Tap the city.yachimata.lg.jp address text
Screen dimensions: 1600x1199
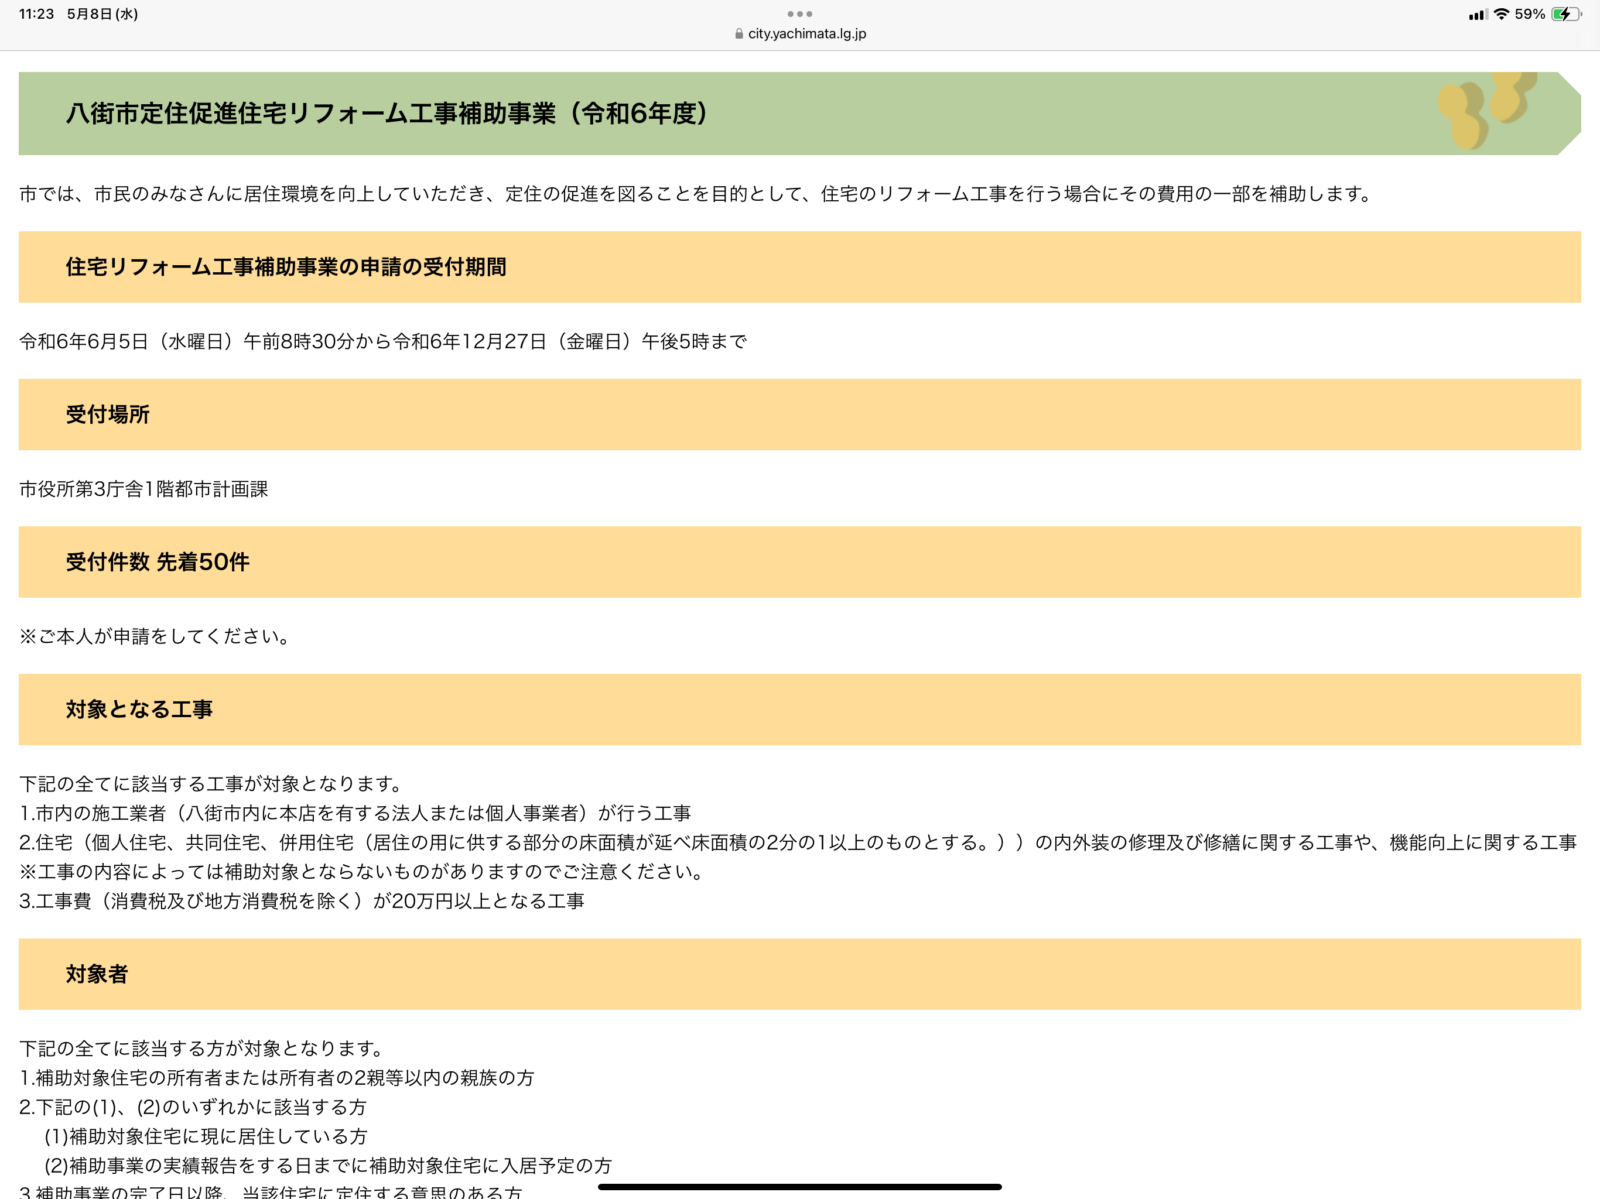point(807,34)
